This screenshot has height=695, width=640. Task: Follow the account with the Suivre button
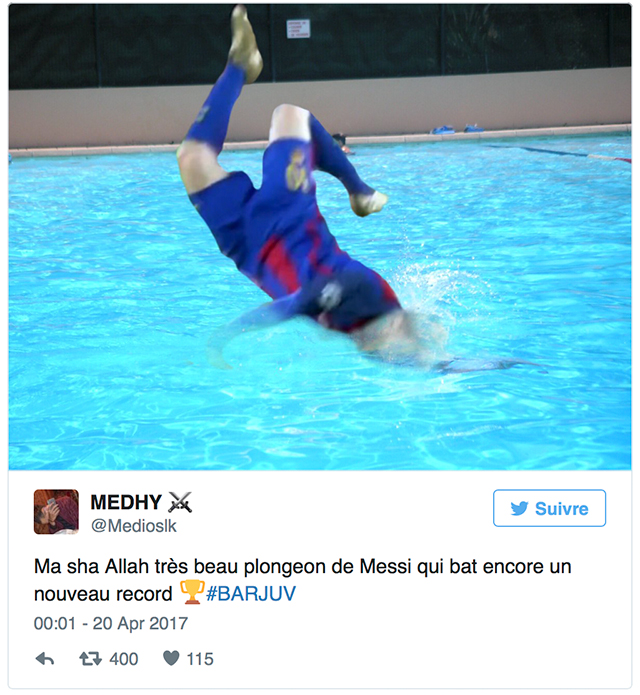click(x=549, y=508)
